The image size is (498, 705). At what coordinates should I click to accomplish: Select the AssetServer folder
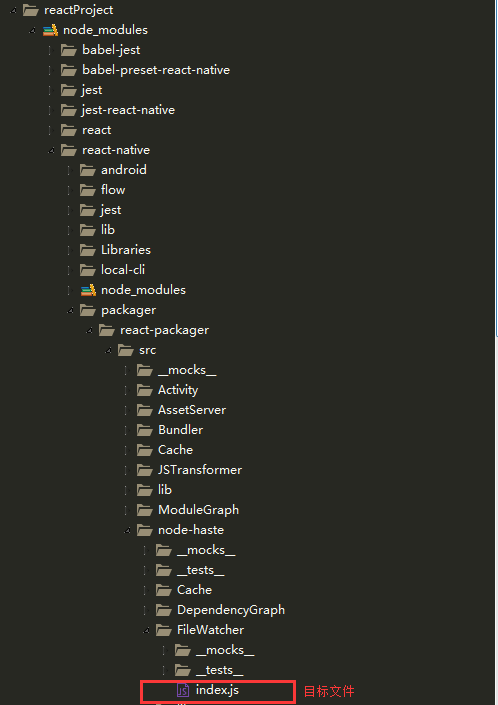click(x=192, y=410)
